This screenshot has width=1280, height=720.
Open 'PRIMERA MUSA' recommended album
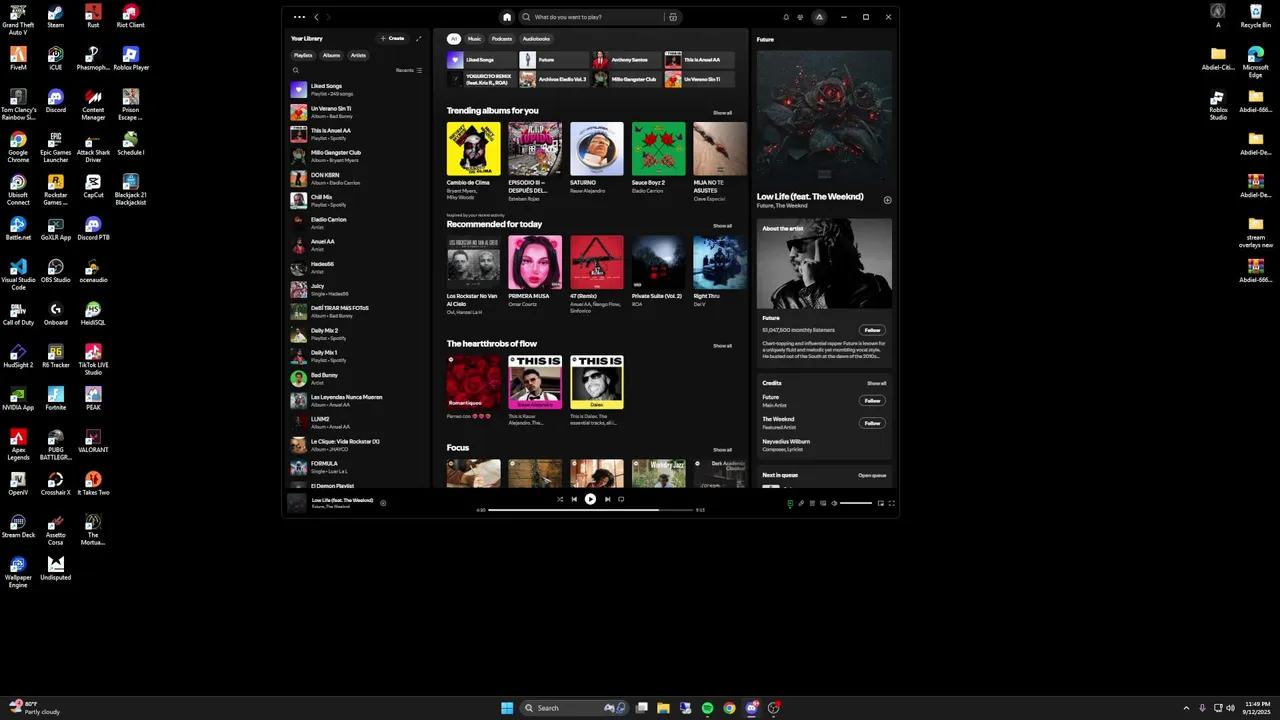[x=535, y=262]
